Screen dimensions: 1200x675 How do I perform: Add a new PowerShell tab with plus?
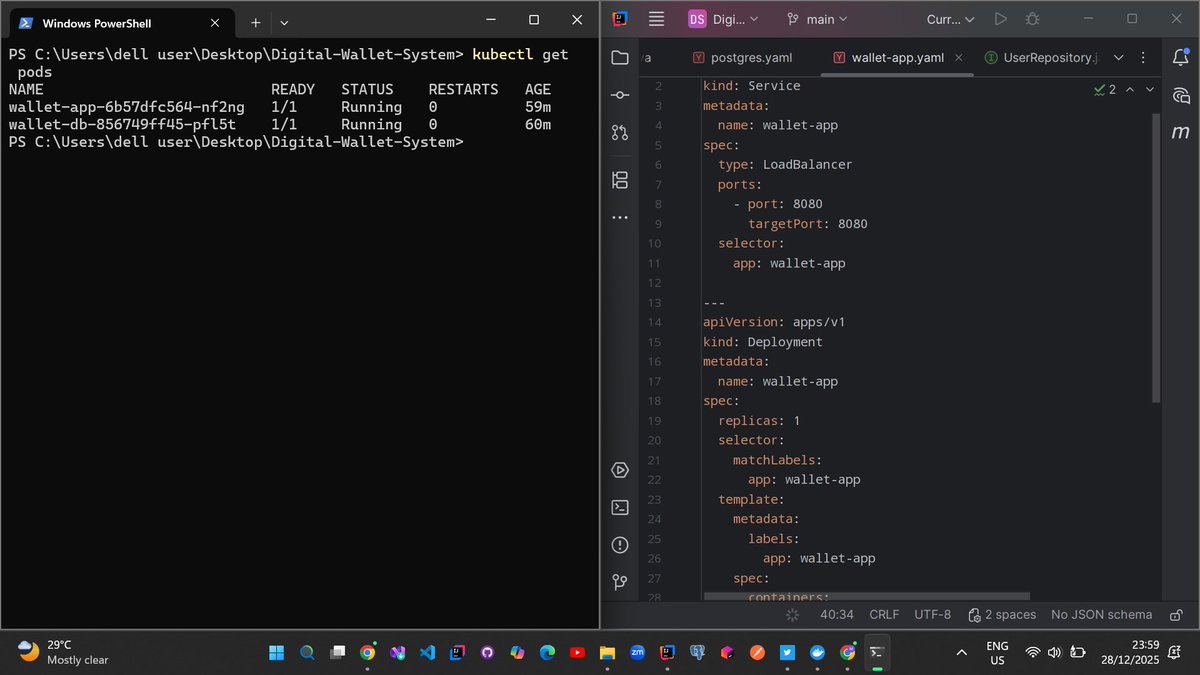click(255, 22)
